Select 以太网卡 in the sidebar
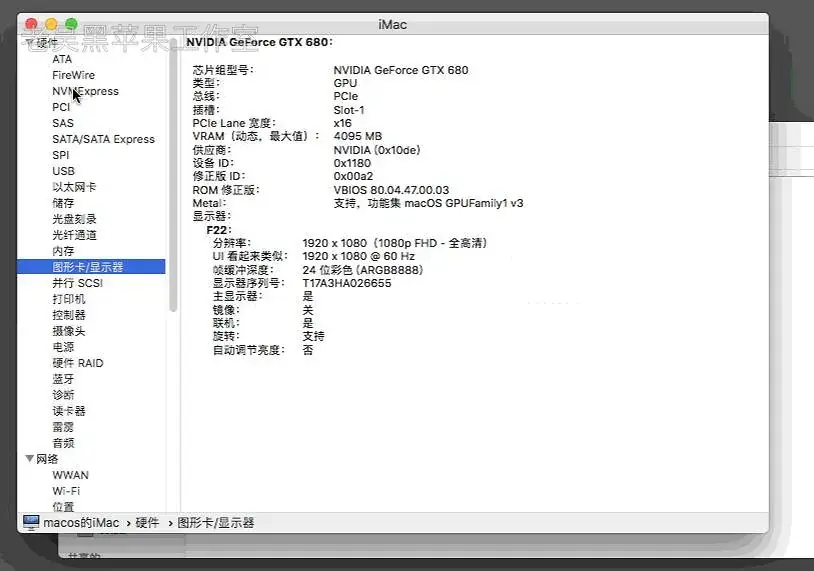 point(74,187)
